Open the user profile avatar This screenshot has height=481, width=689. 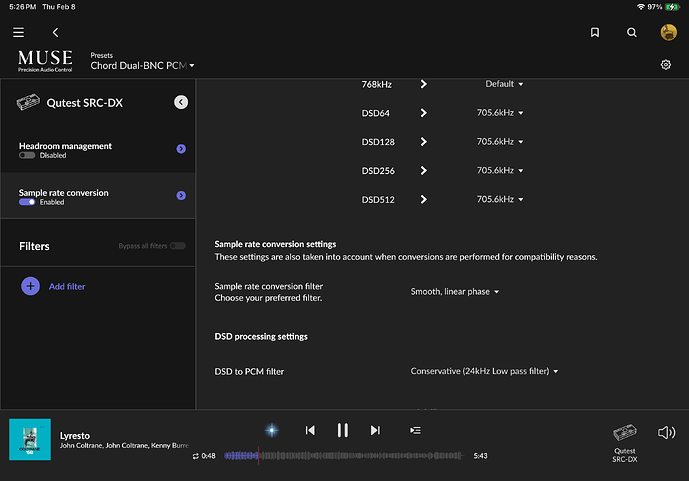pyautogui.click(x=668, y=33)
